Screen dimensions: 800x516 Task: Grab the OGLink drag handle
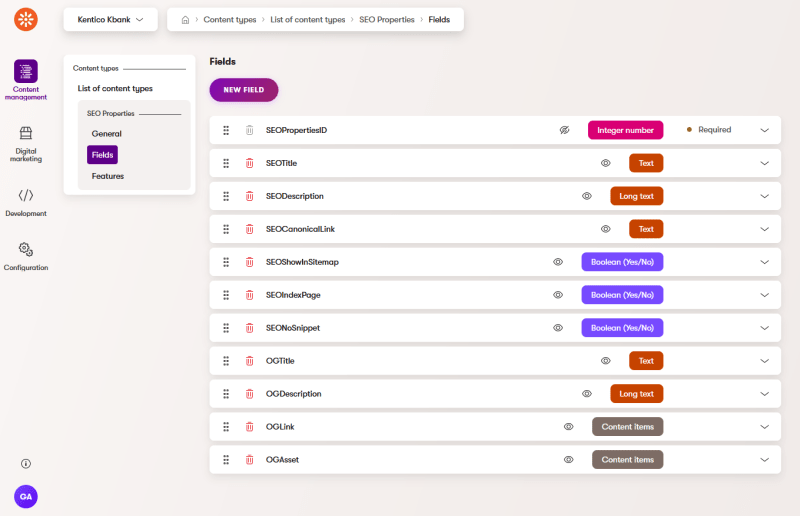pos(226,427)
